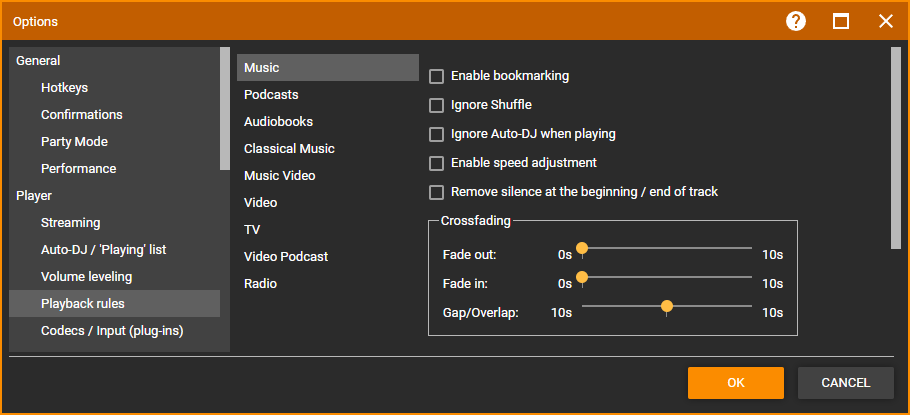
Task: Choose Classical Music from the list
Action: (x=289, y=149)
